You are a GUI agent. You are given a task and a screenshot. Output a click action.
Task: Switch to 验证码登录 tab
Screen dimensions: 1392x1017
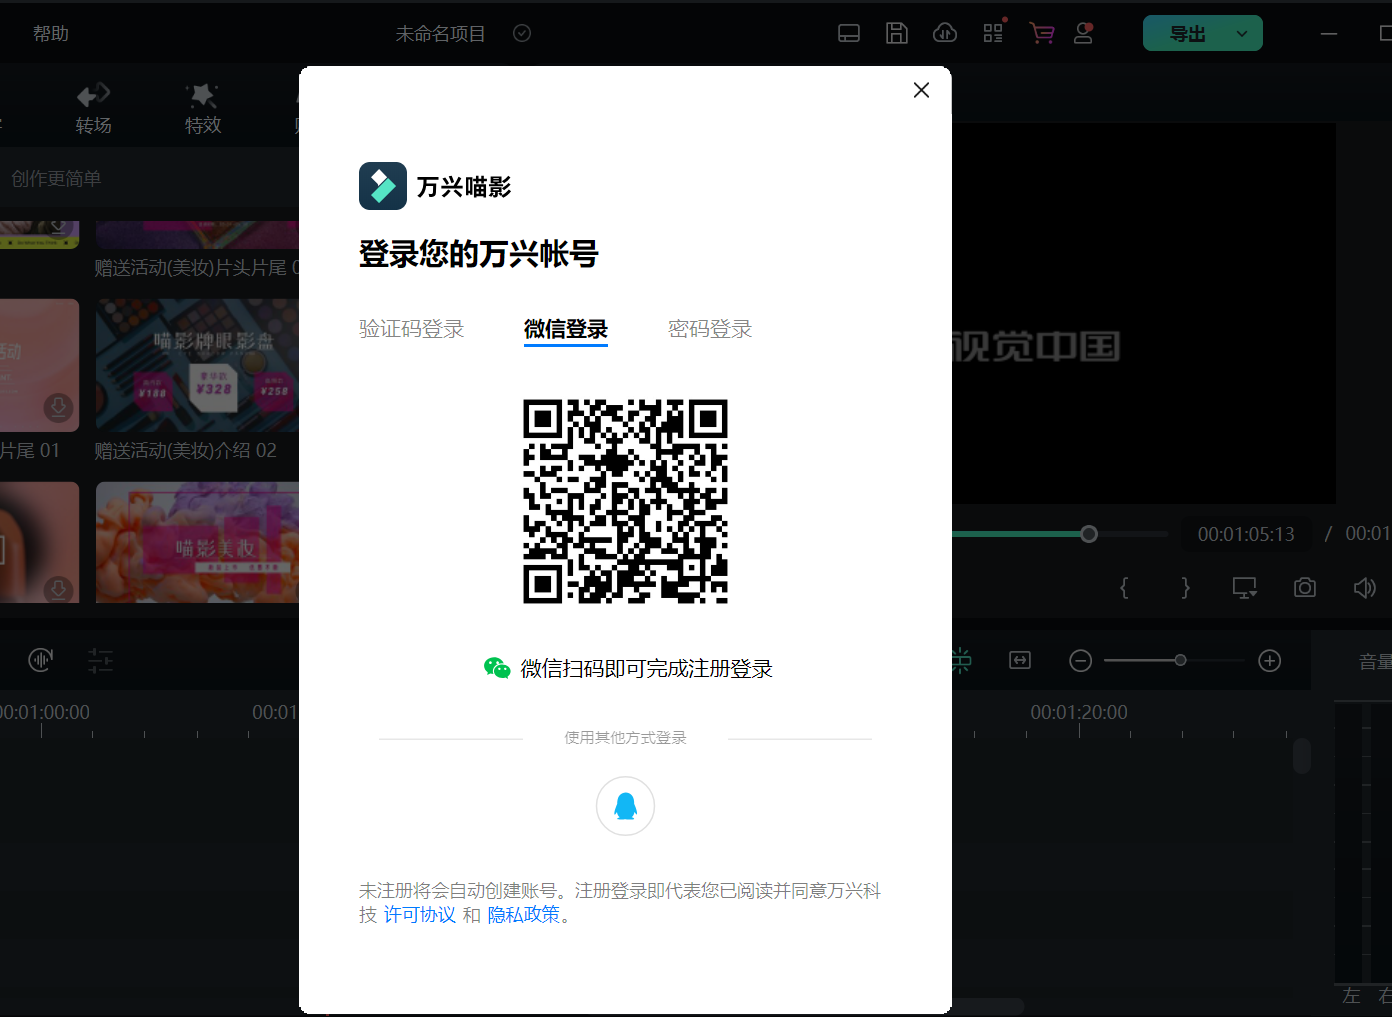(x=412, y=329)
